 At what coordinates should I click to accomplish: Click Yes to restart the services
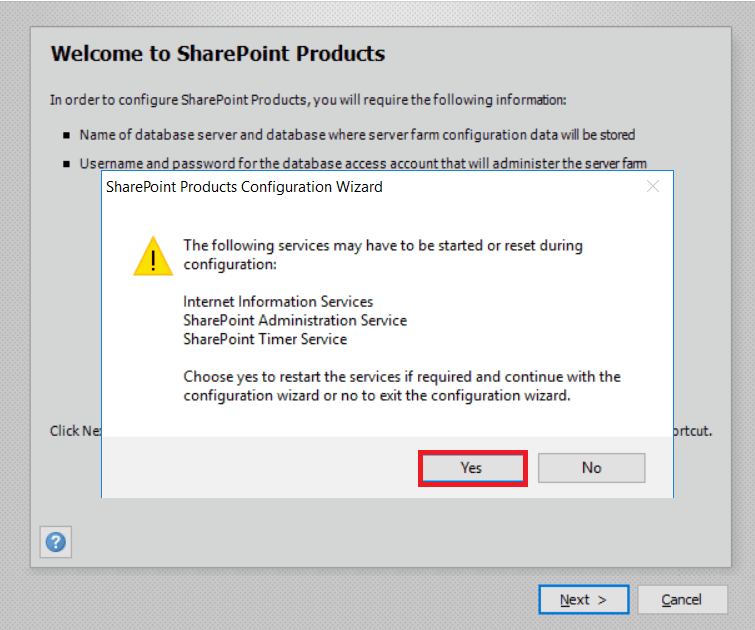pos(472,468)
